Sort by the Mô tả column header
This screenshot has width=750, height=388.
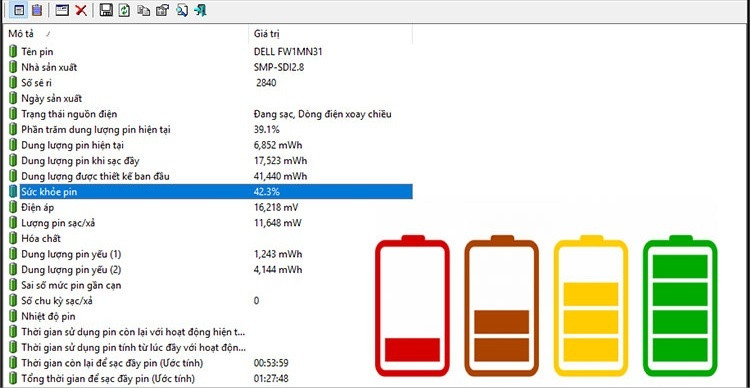[126, 34]
